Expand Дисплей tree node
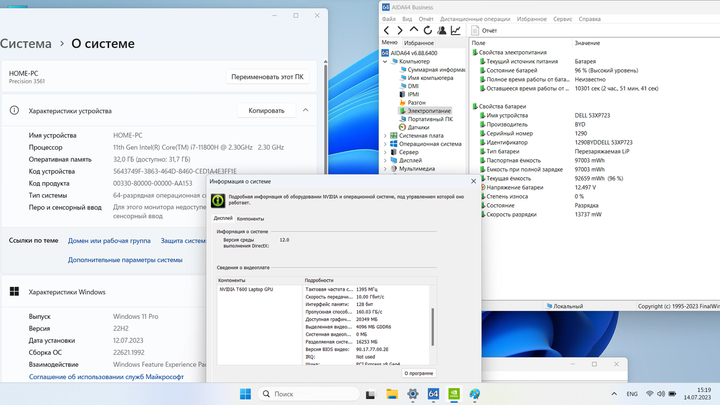The height and width of the screenshot is (405, 720). tap(385, 160)
